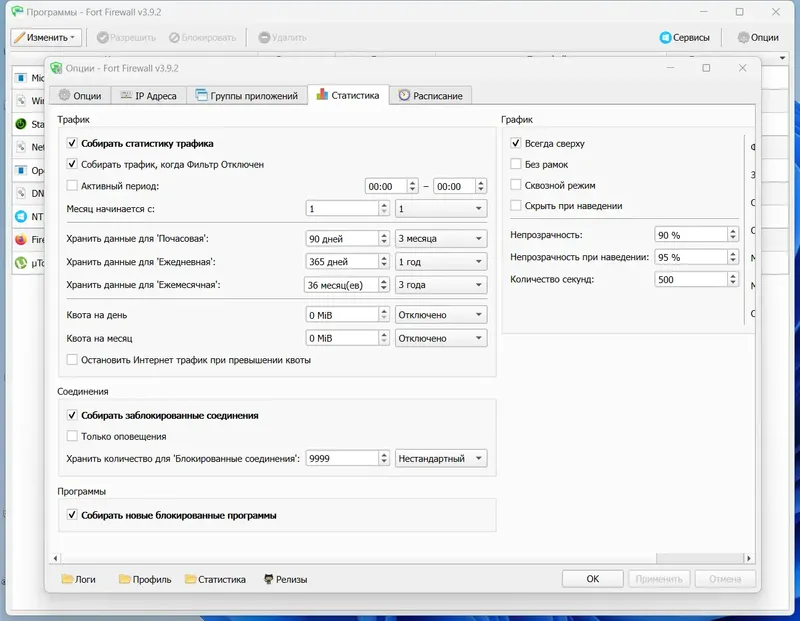Click the horizontal scrollbar right arrow
This screenshot has height=621, width=800.
(x=748, y=558)
